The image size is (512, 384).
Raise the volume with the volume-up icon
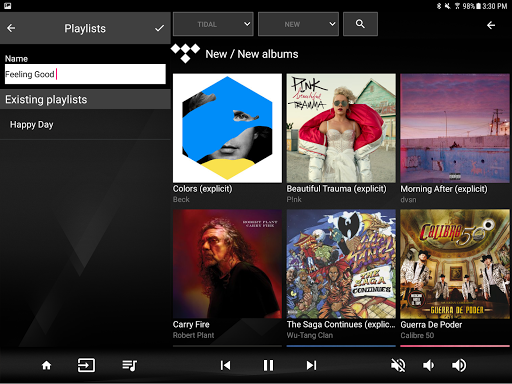459,365
